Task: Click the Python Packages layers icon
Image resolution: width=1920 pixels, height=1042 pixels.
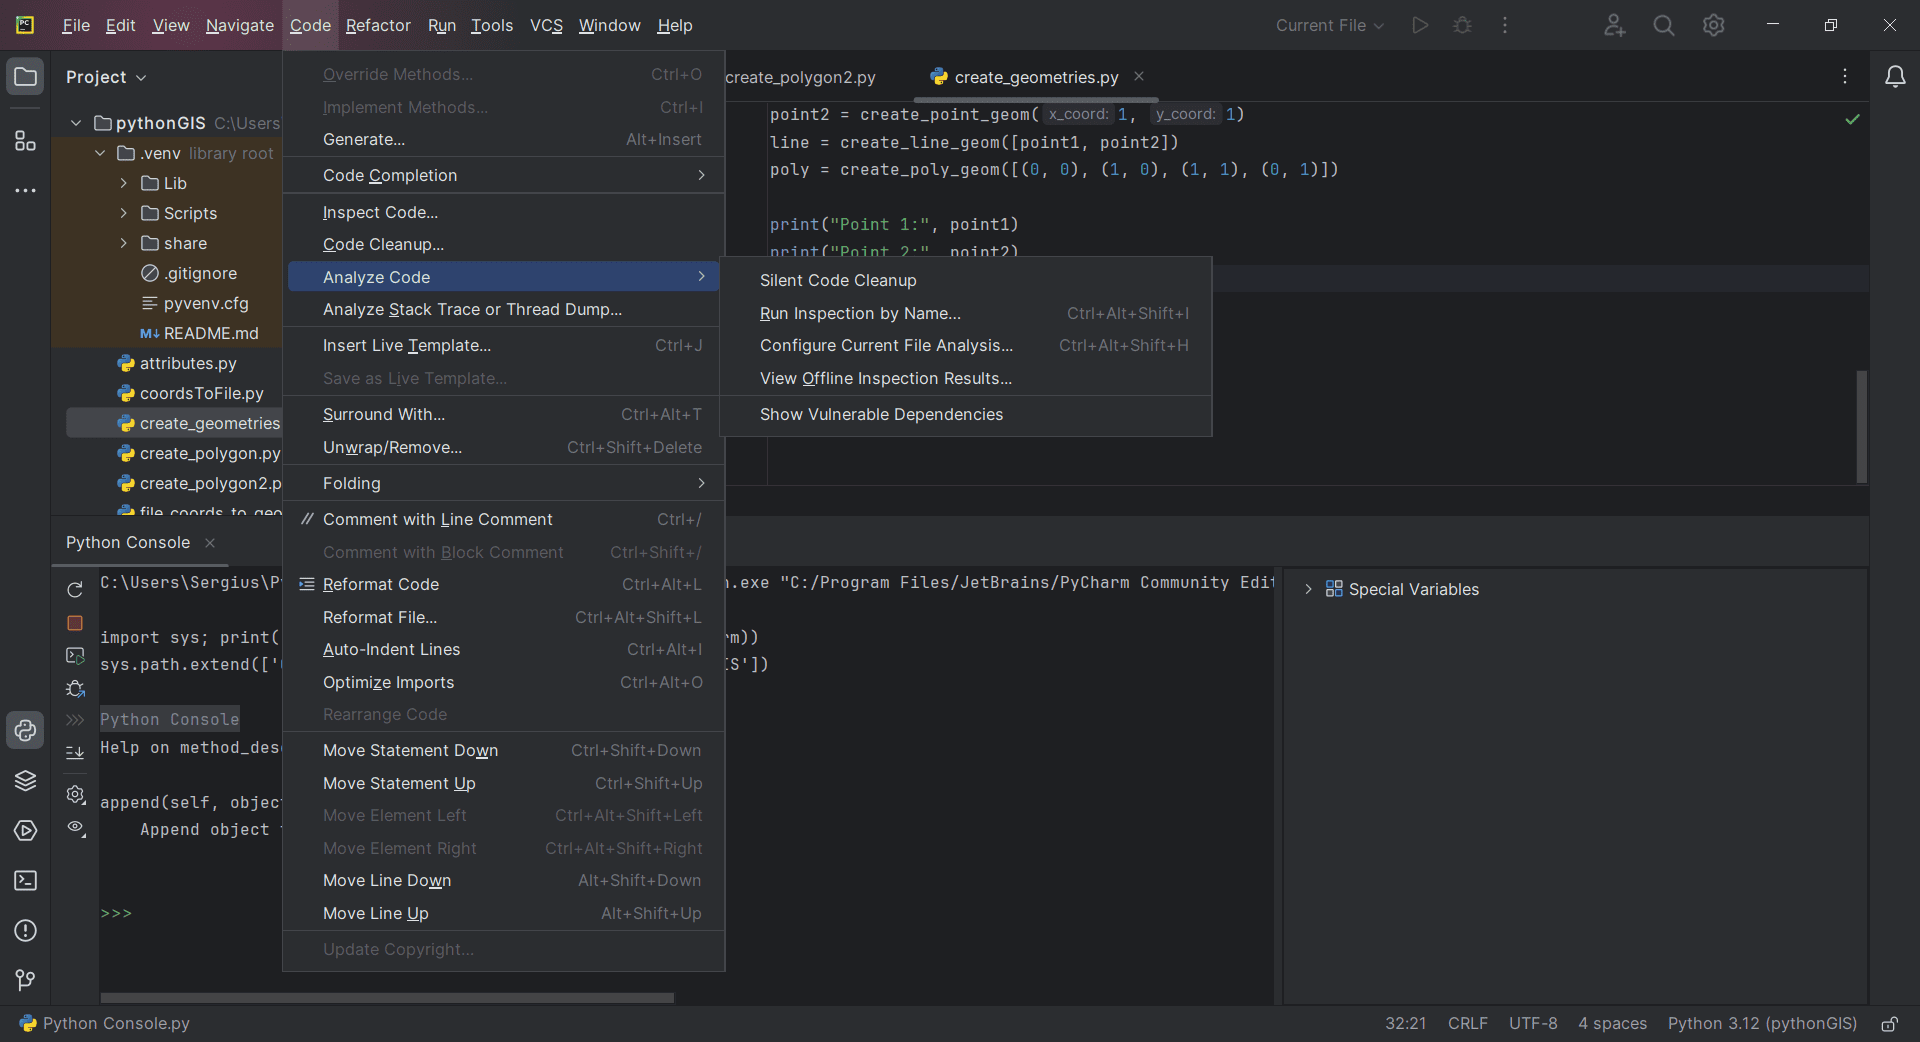Action: click(x=25, y=781)
